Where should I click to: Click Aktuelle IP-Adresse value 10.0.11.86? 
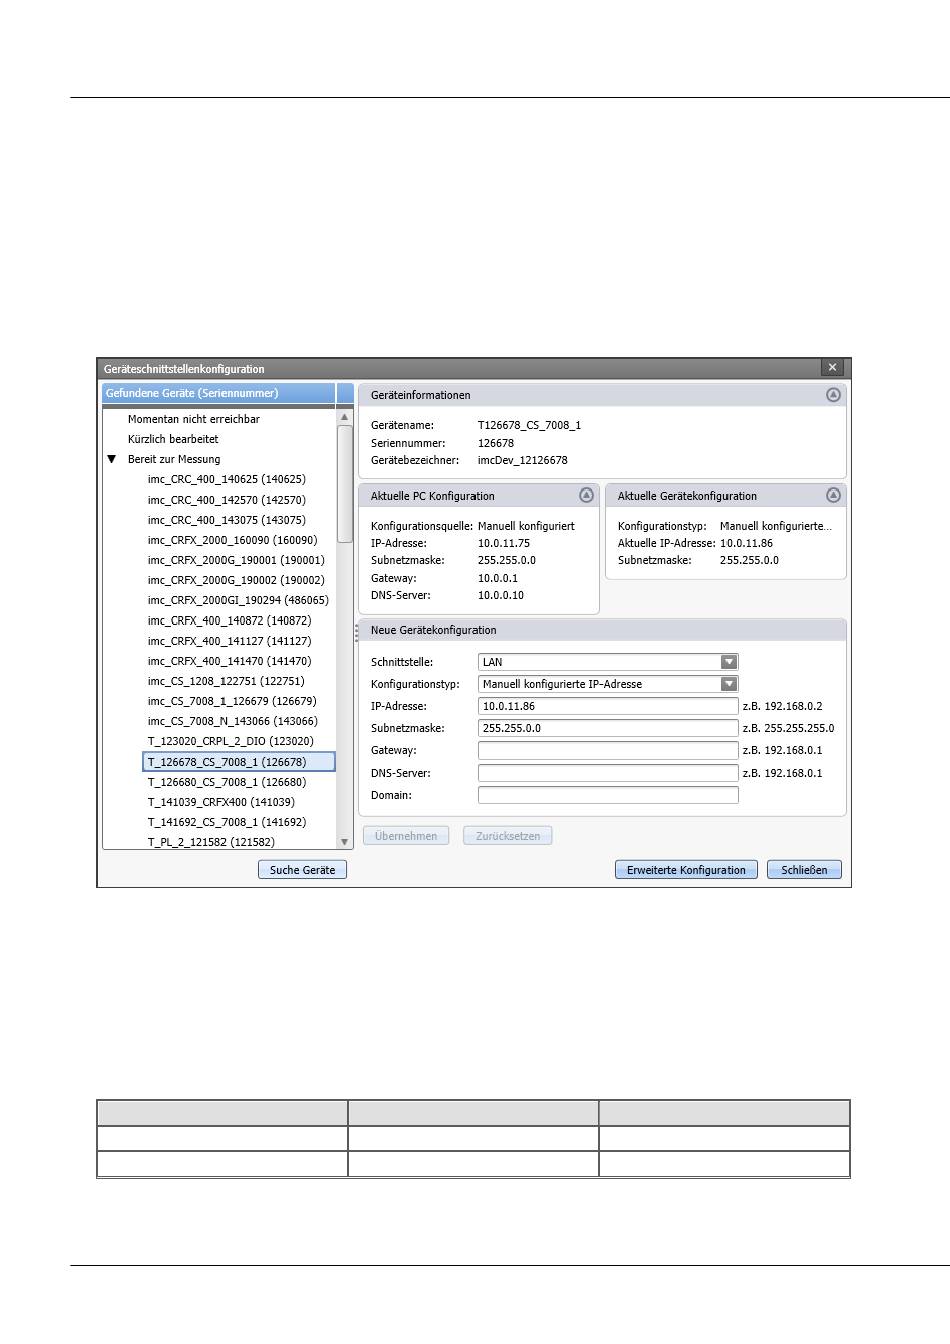tap(746, 543)
